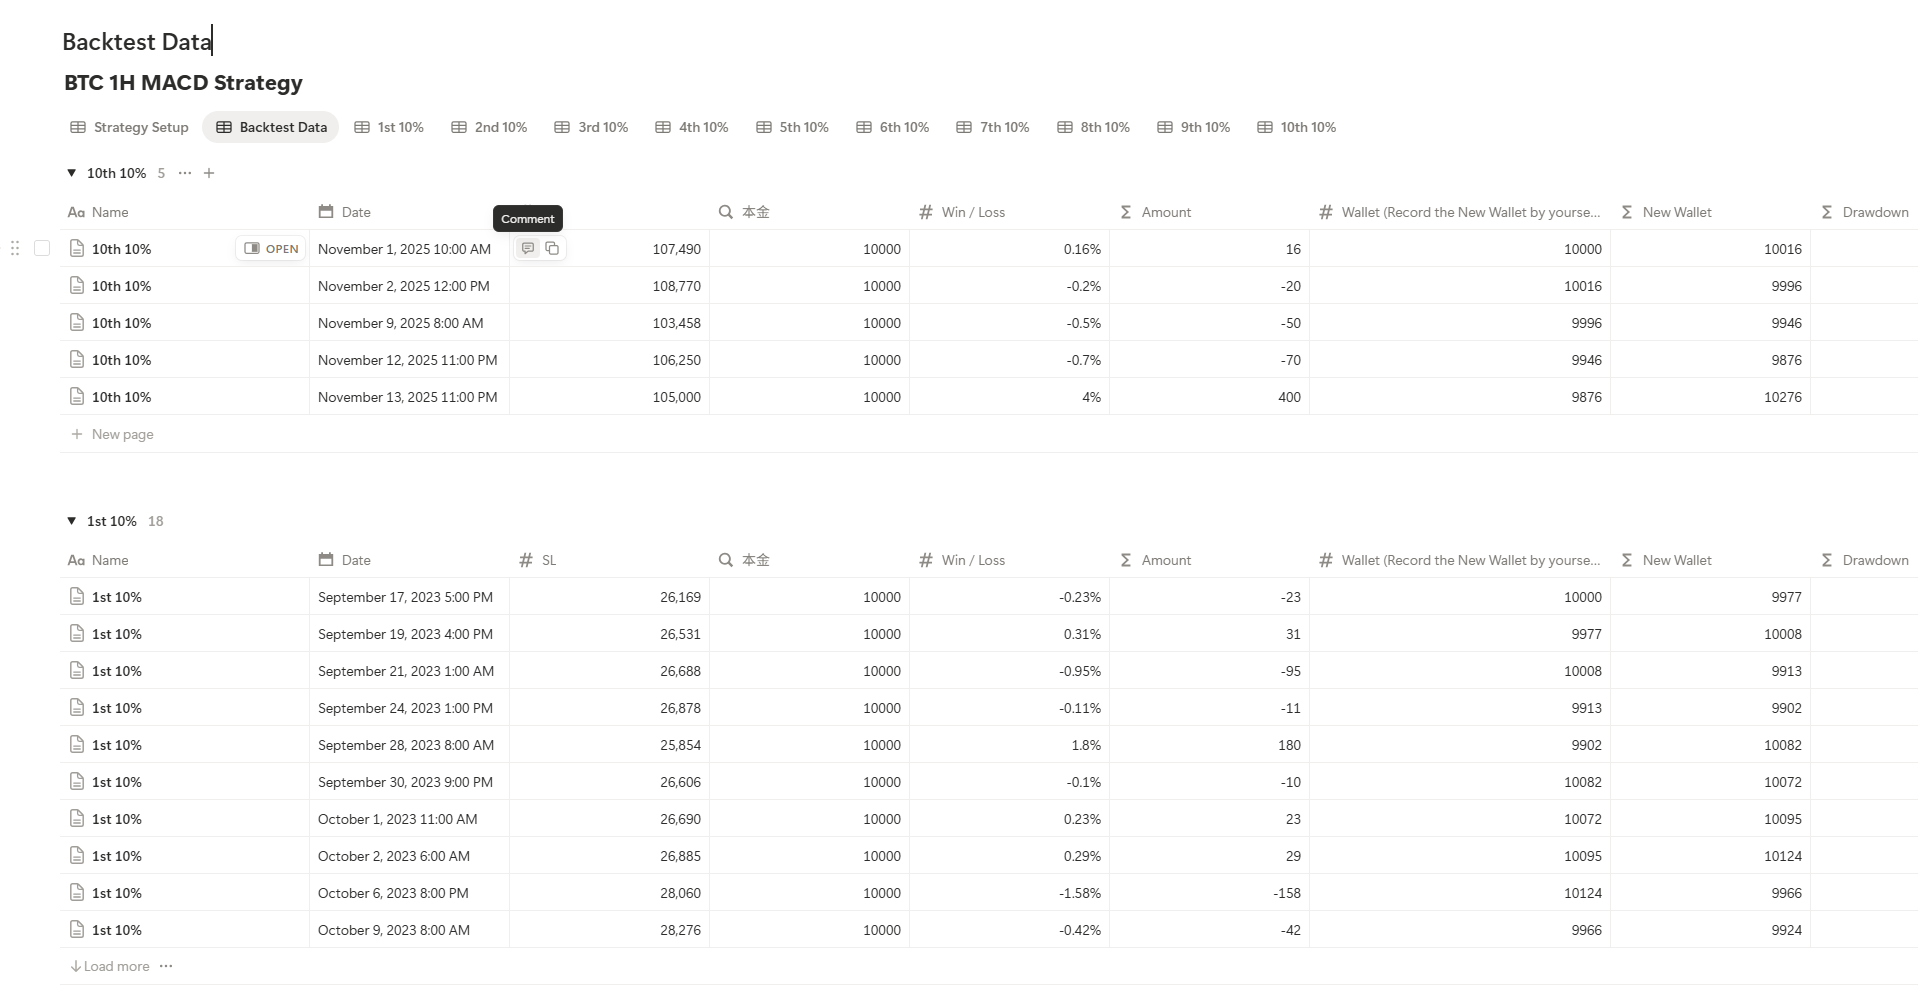Viewport: 1918px width, 995px height.
Task: Collapse the 10th 10% table section
Action: click(71, 172)
